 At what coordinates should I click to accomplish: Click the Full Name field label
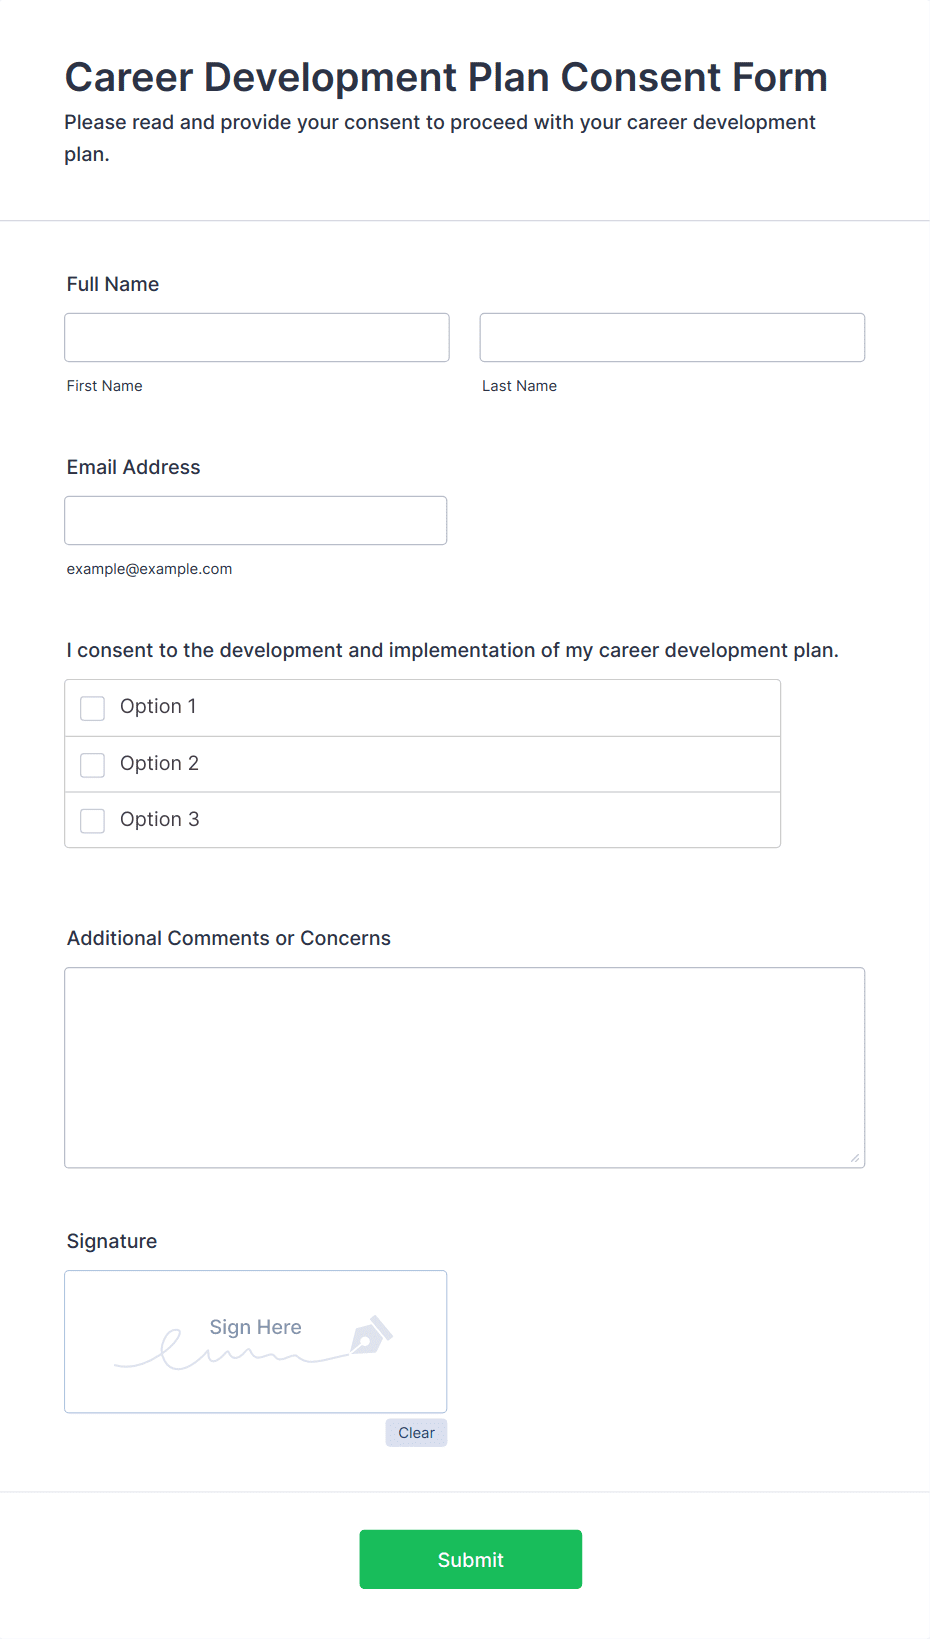113,284
